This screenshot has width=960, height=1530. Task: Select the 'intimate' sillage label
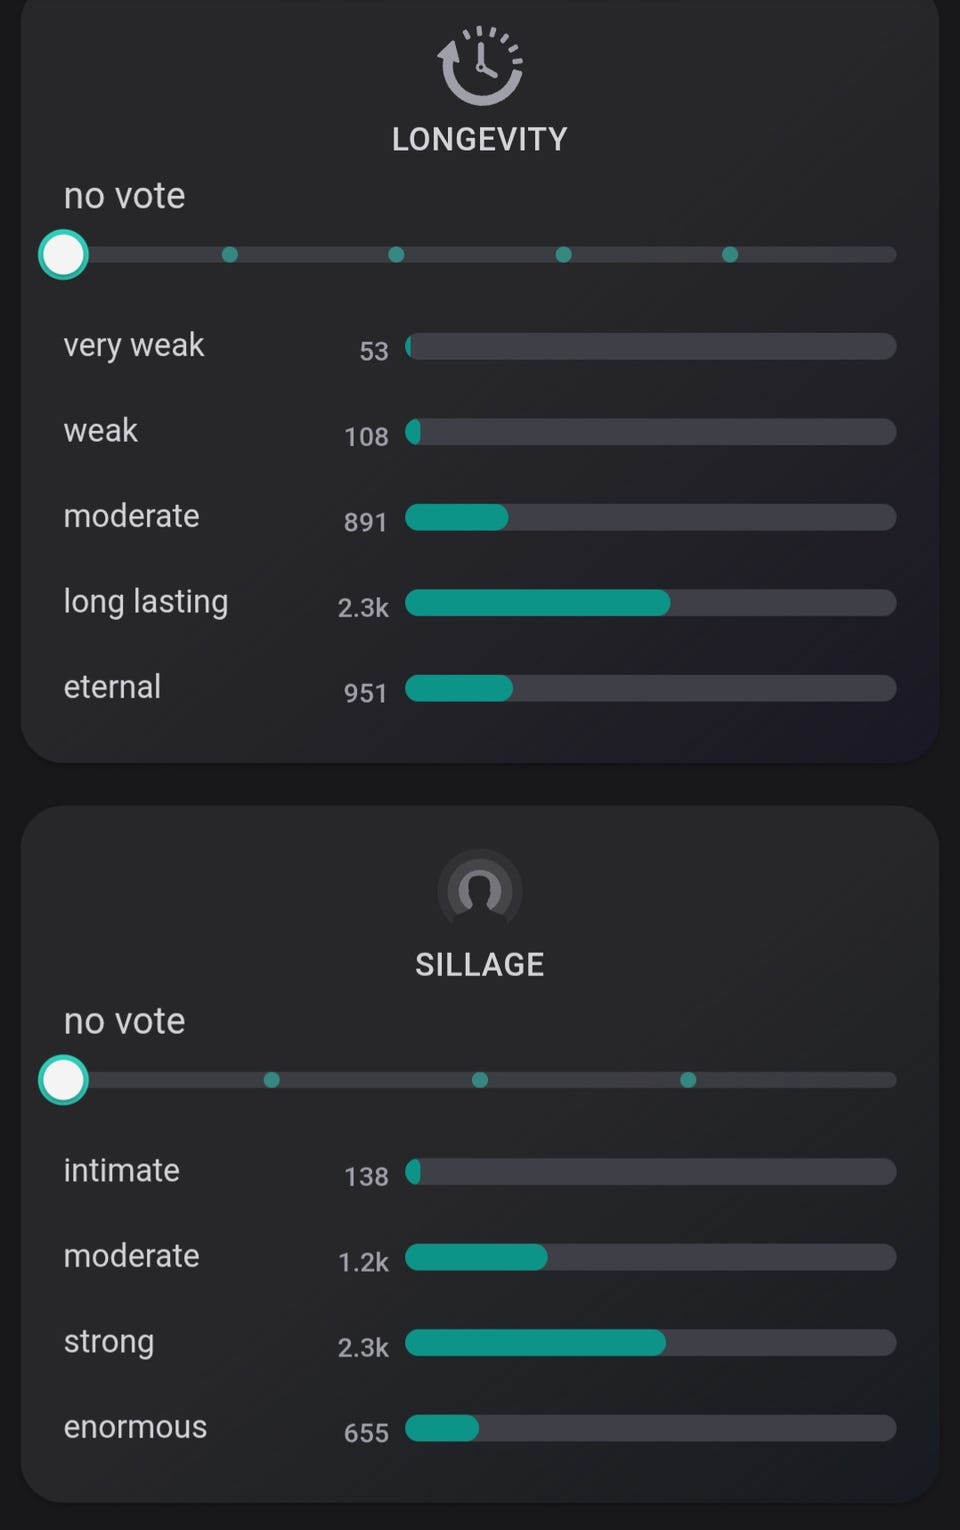(121, 1170)
